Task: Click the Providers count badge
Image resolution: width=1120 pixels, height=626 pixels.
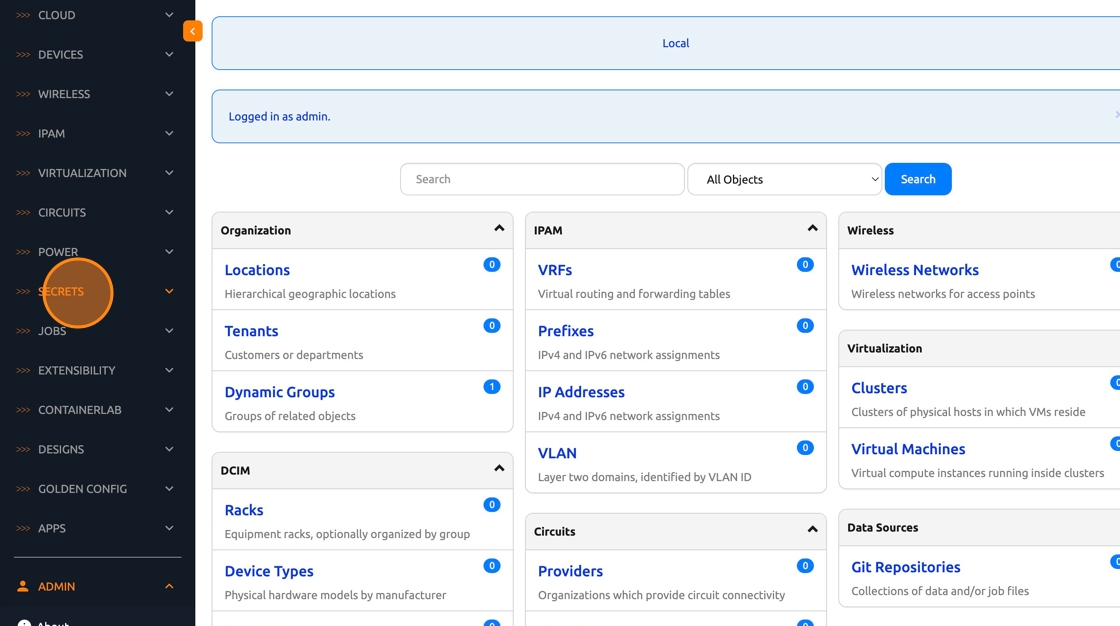Action: tap(804, 566)
